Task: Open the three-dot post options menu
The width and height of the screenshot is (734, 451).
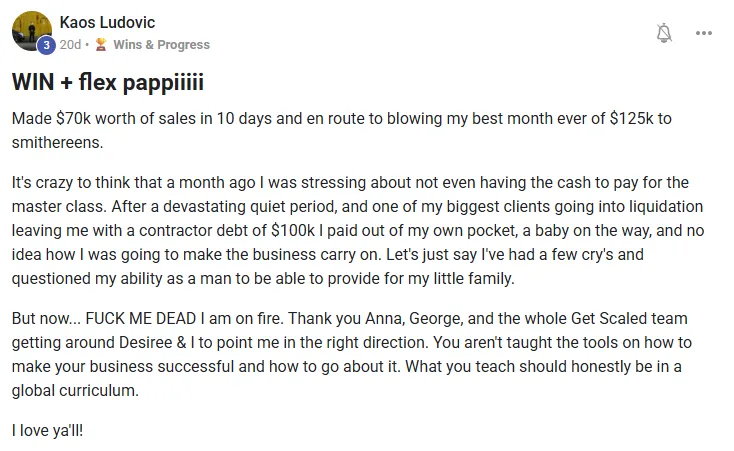Action: [704, 33]
